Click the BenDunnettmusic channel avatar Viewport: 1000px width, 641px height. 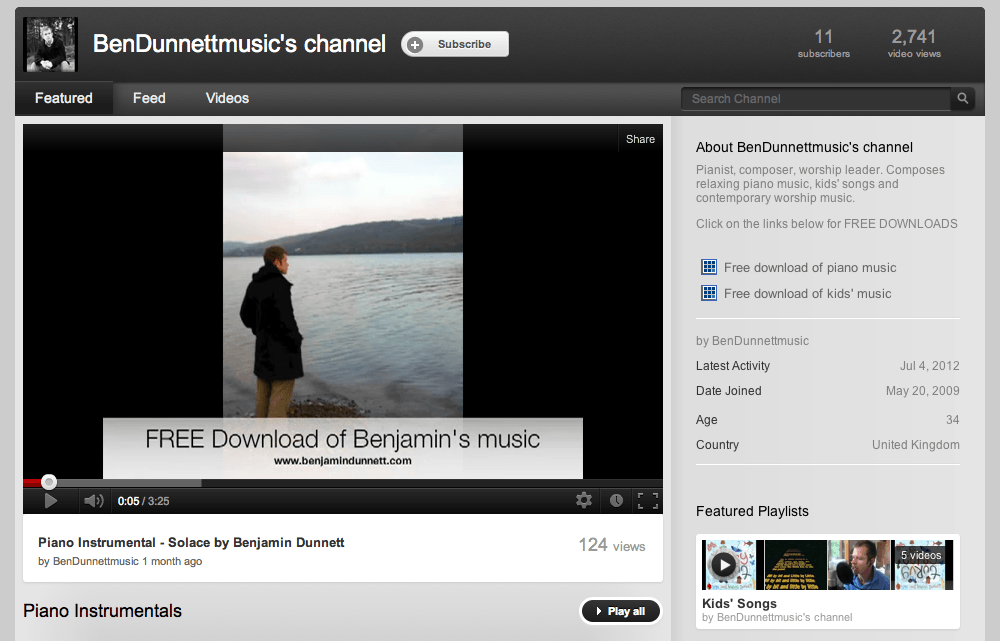coord(50,44)
